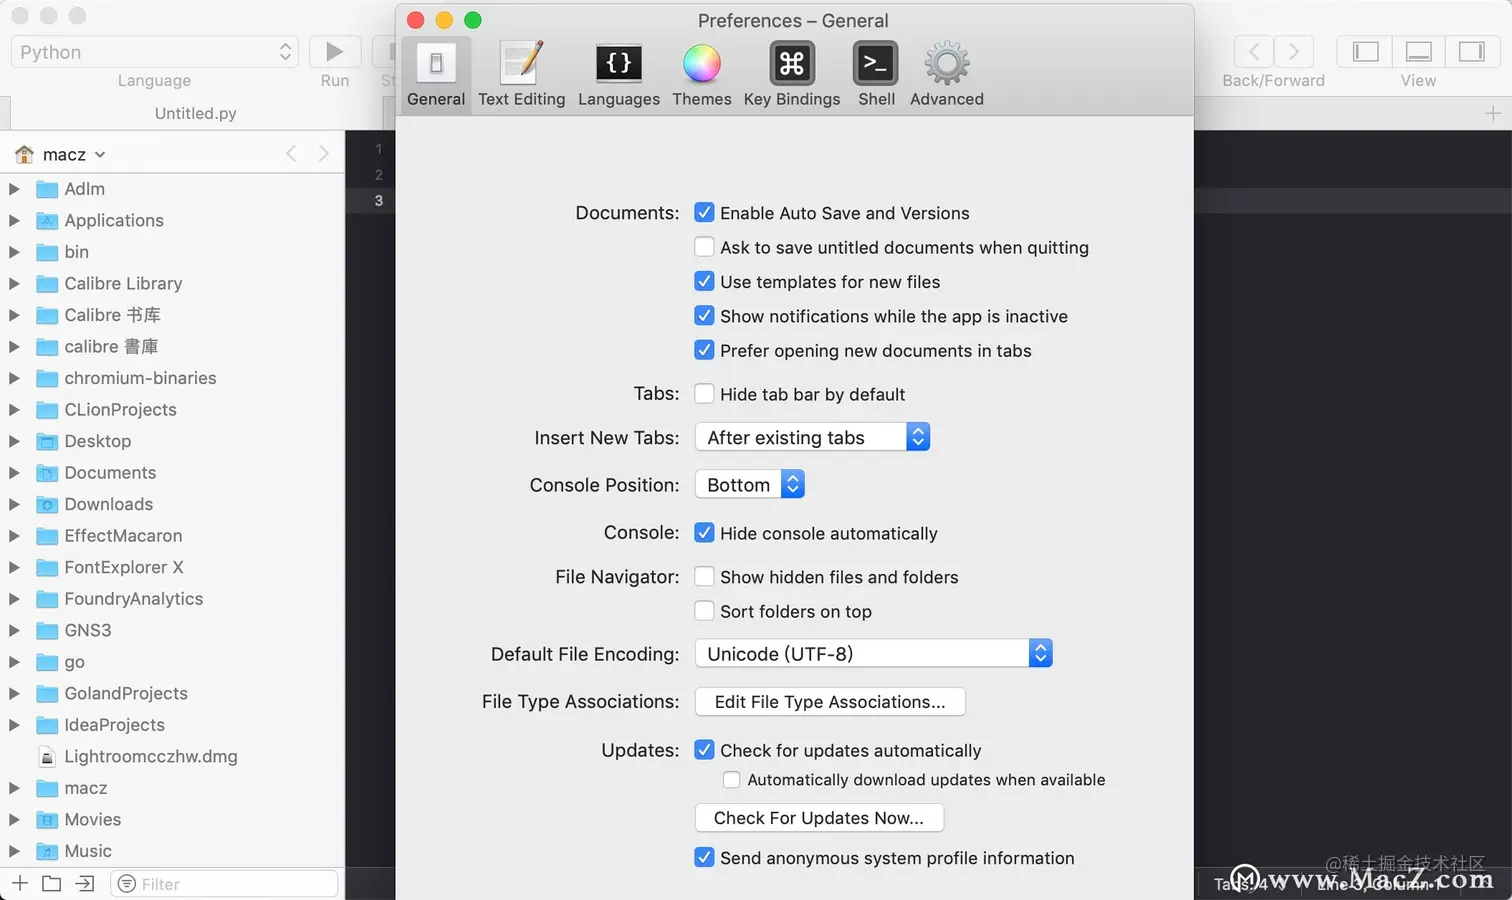Click the reveal arrow icon in navigator footer
This screenshot has height=900, width=1512.
pos(85,883)
